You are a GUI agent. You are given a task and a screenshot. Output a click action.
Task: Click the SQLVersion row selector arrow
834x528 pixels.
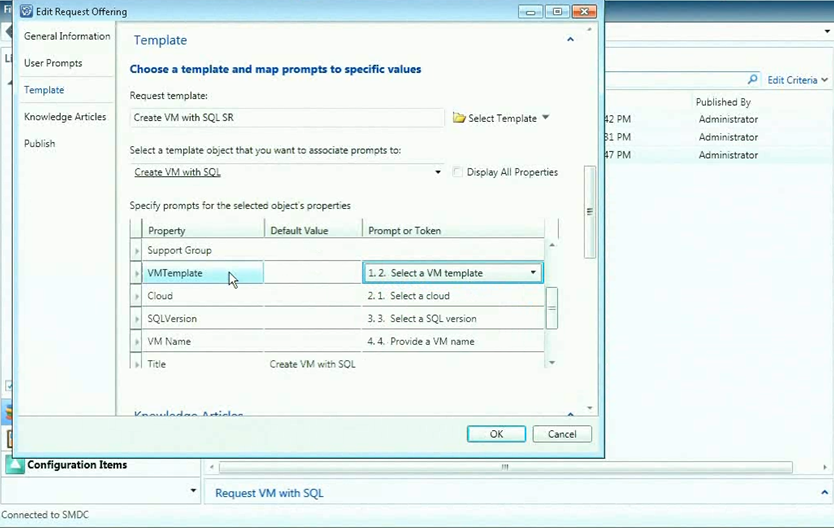tap(137, 319)
